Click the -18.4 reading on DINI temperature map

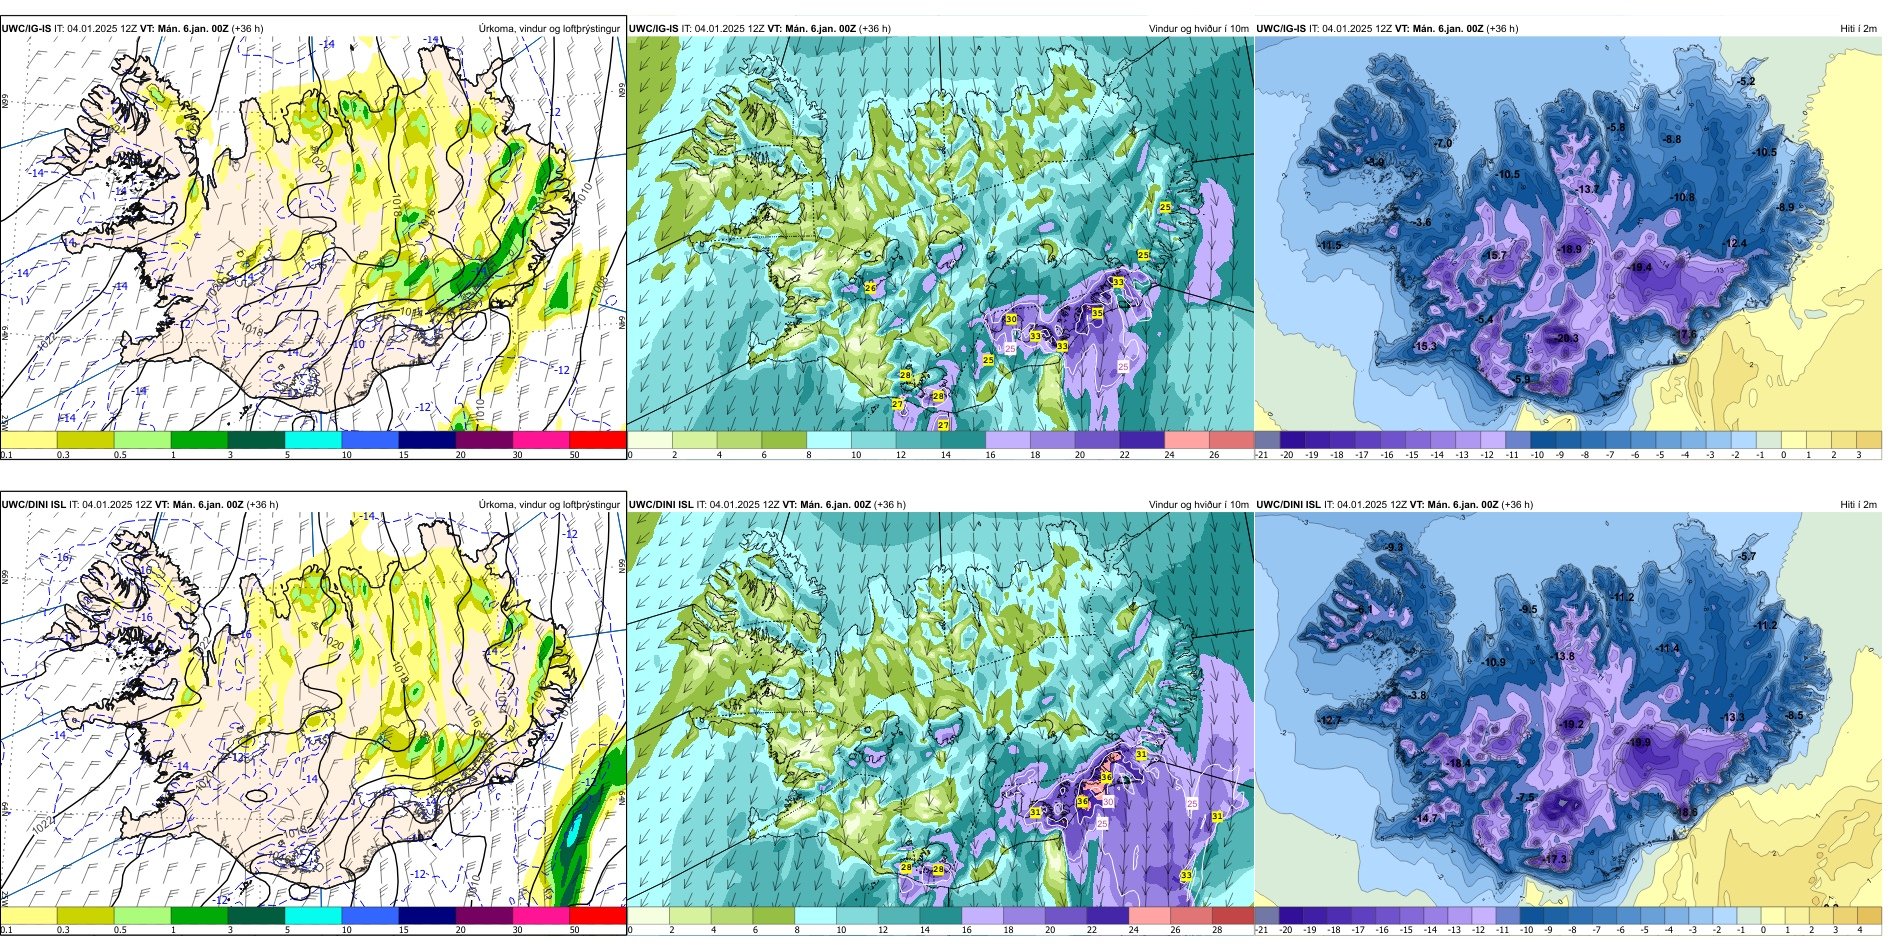1458,763
